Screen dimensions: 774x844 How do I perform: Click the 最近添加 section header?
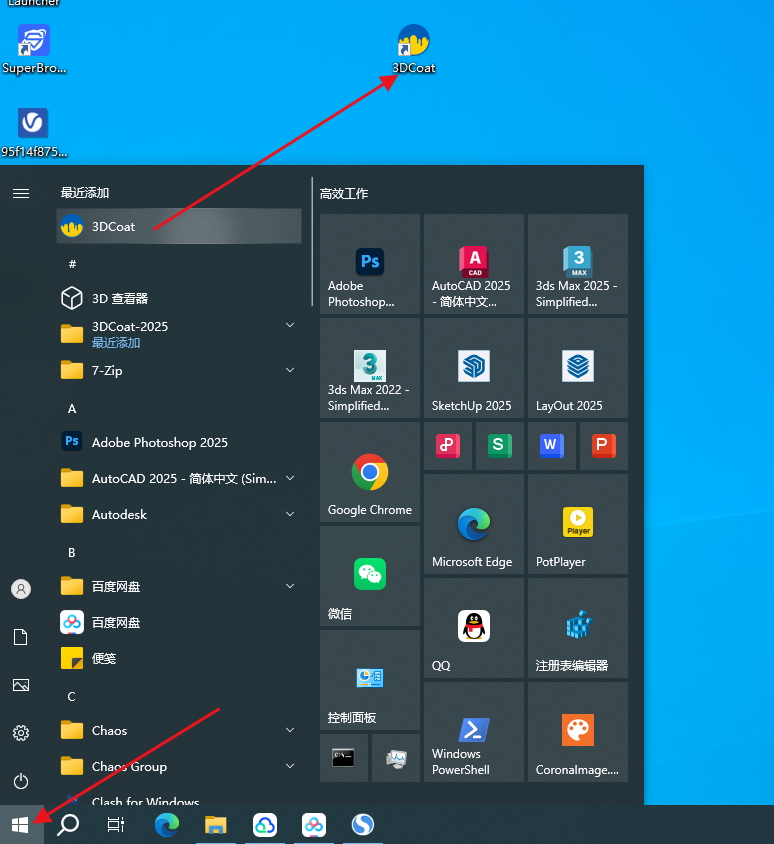(x=85, y=192)
